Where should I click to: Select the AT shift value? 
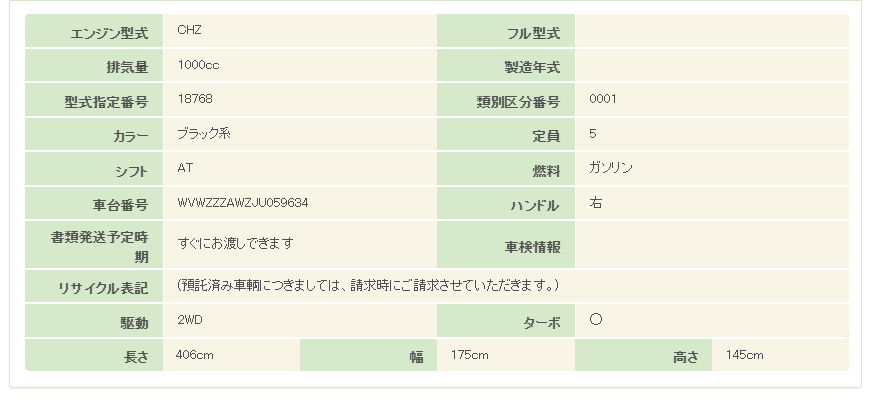click(185, 168)
